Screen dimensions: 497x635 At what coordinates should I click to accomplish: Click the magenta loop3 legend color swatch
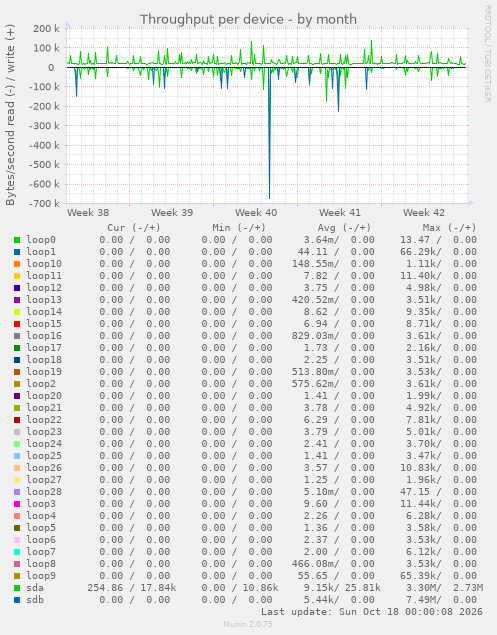[x=17, y=504]
